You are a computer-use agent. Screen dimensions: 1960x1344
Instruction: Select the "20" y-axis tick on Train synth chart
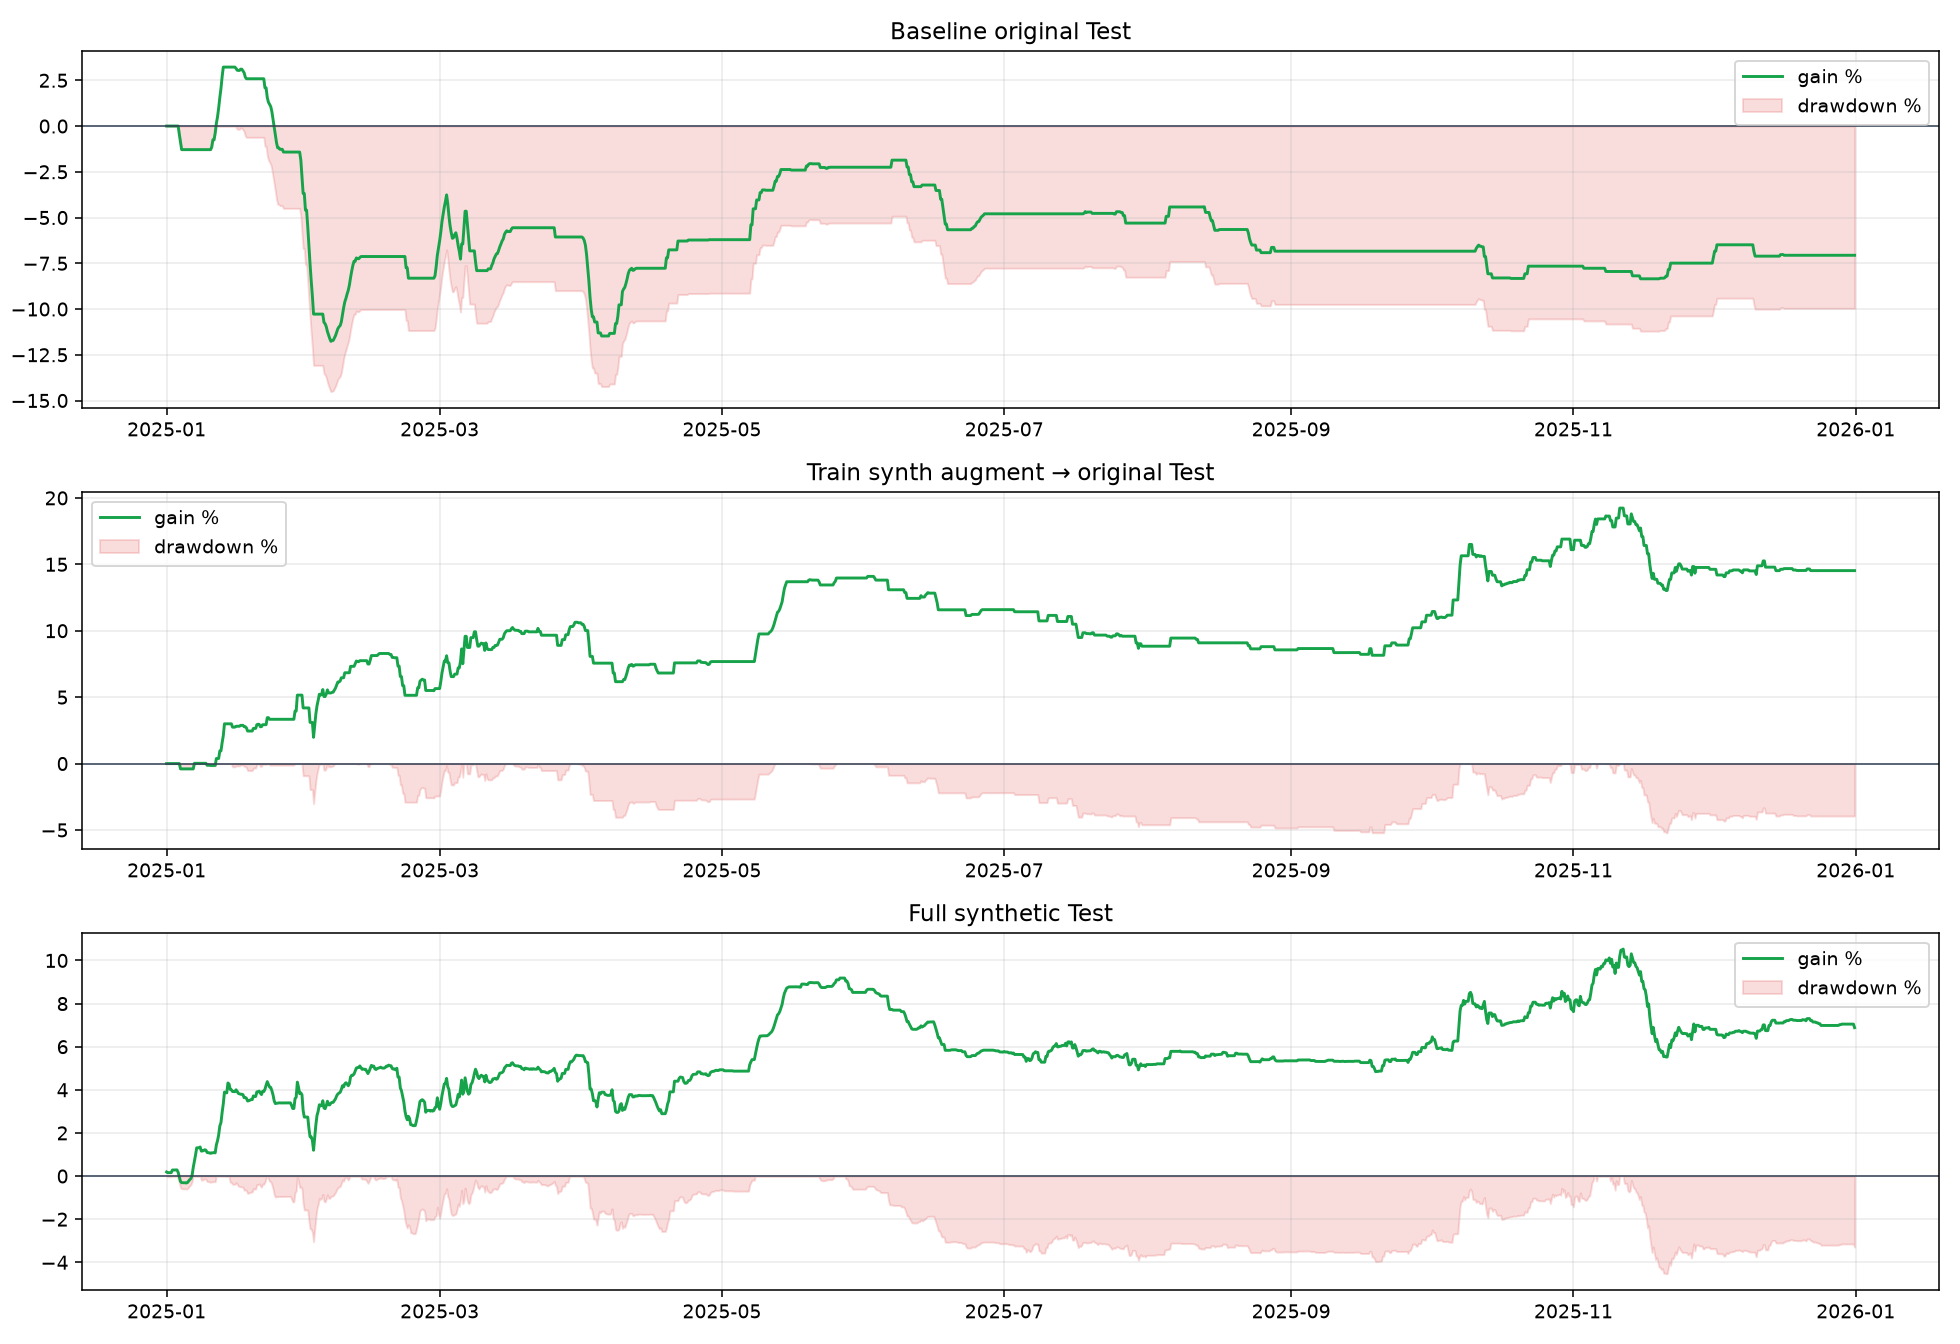[58, 498]
